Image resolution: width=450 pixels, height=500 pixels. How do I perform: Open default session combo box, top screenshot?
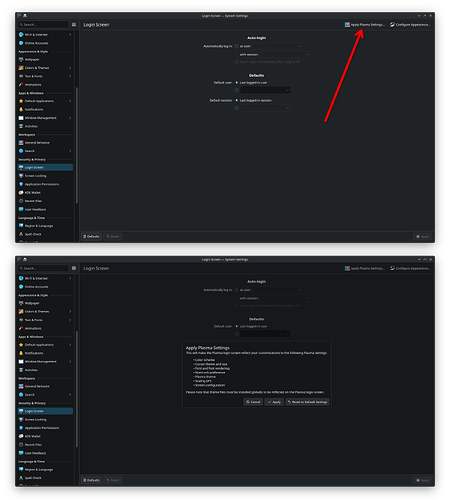click(265, 108)
